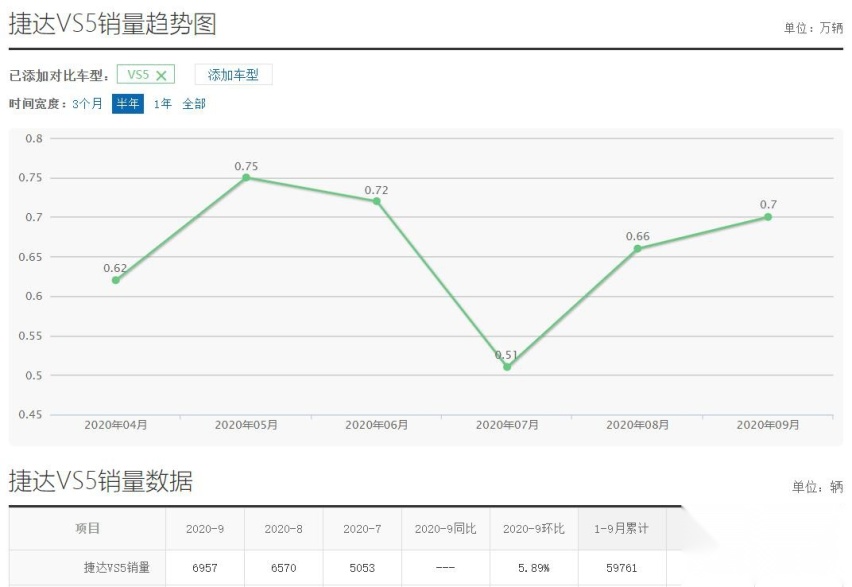Click the 6957 sales cell
The image size is (852, 587).
pos(205,569)
